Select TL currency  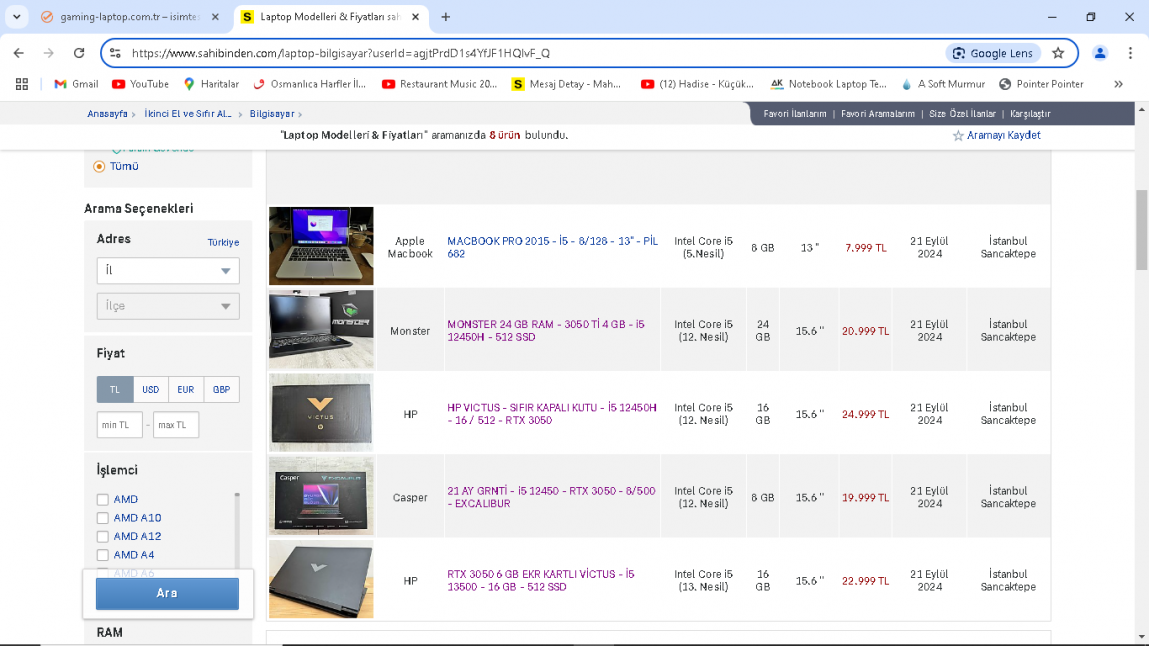(x=115, y=390)
